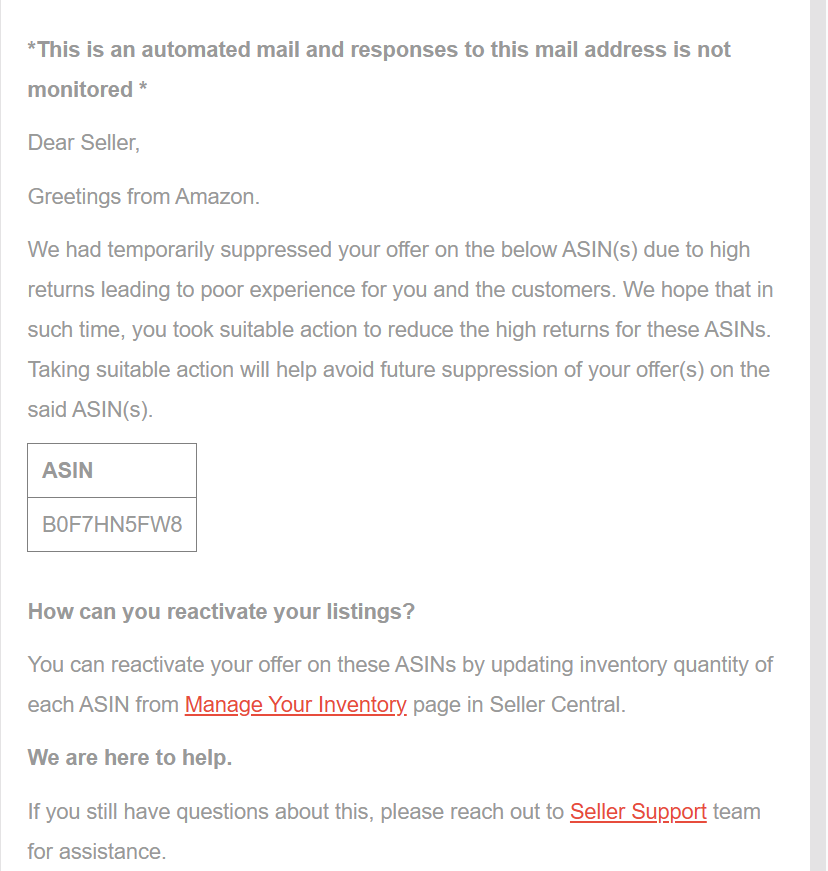Image resolution: width=828 pixels, height=871 pixels.
Task: Select the ASIN table header cell
Action: pyautogui.click(x=112, y=470)
